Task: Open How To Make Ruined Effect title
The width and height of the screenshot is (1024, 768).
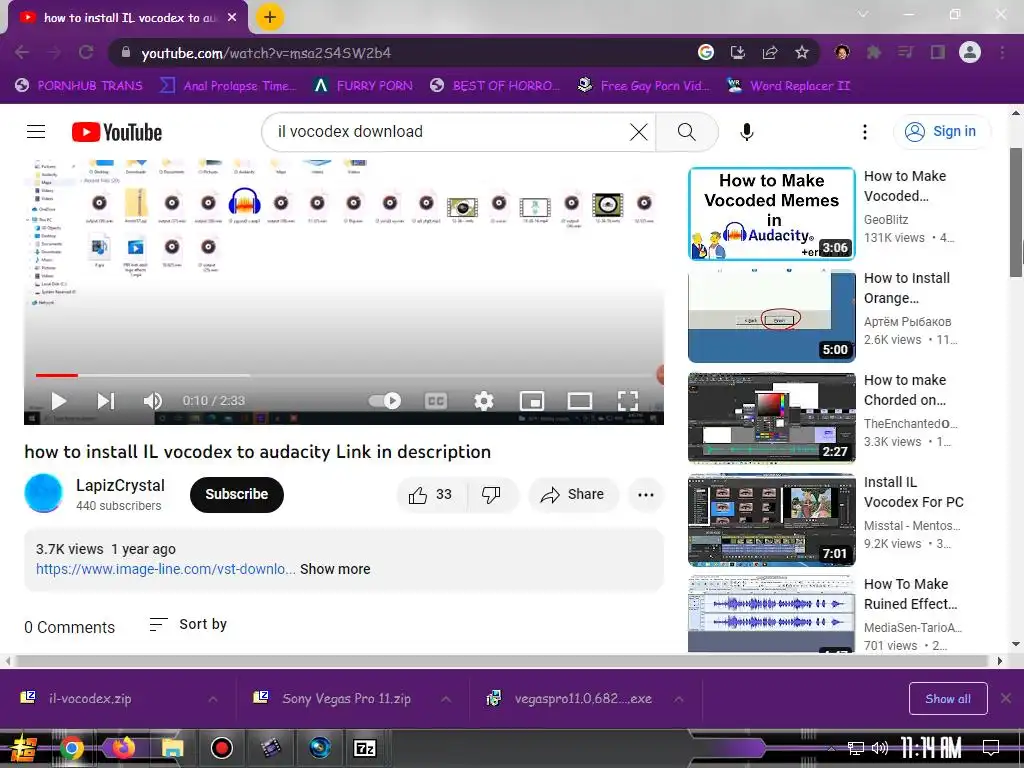Action: 910,594
